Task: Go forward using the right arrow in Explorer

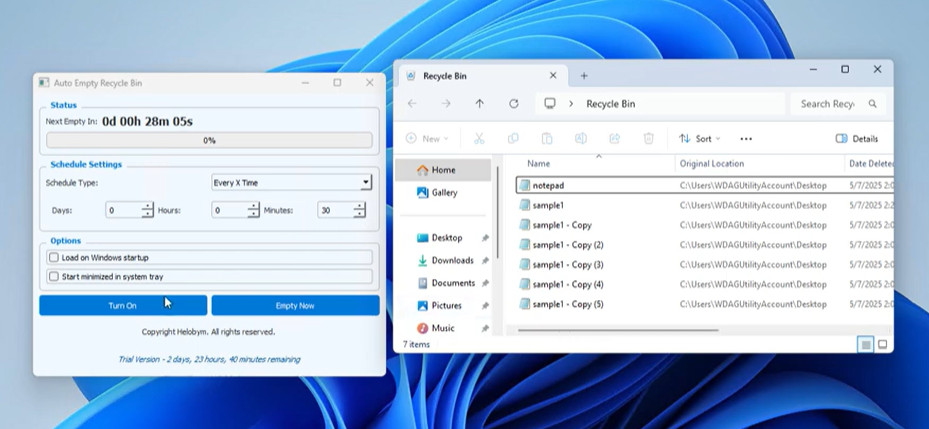Action: 446,104
